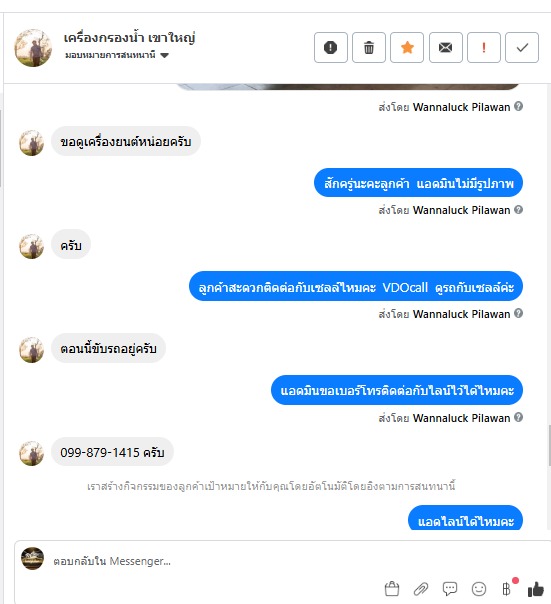551x604 pixels.
Task: Mark conversation as spam with exclamation circle icon
Action: click(331, 47)
